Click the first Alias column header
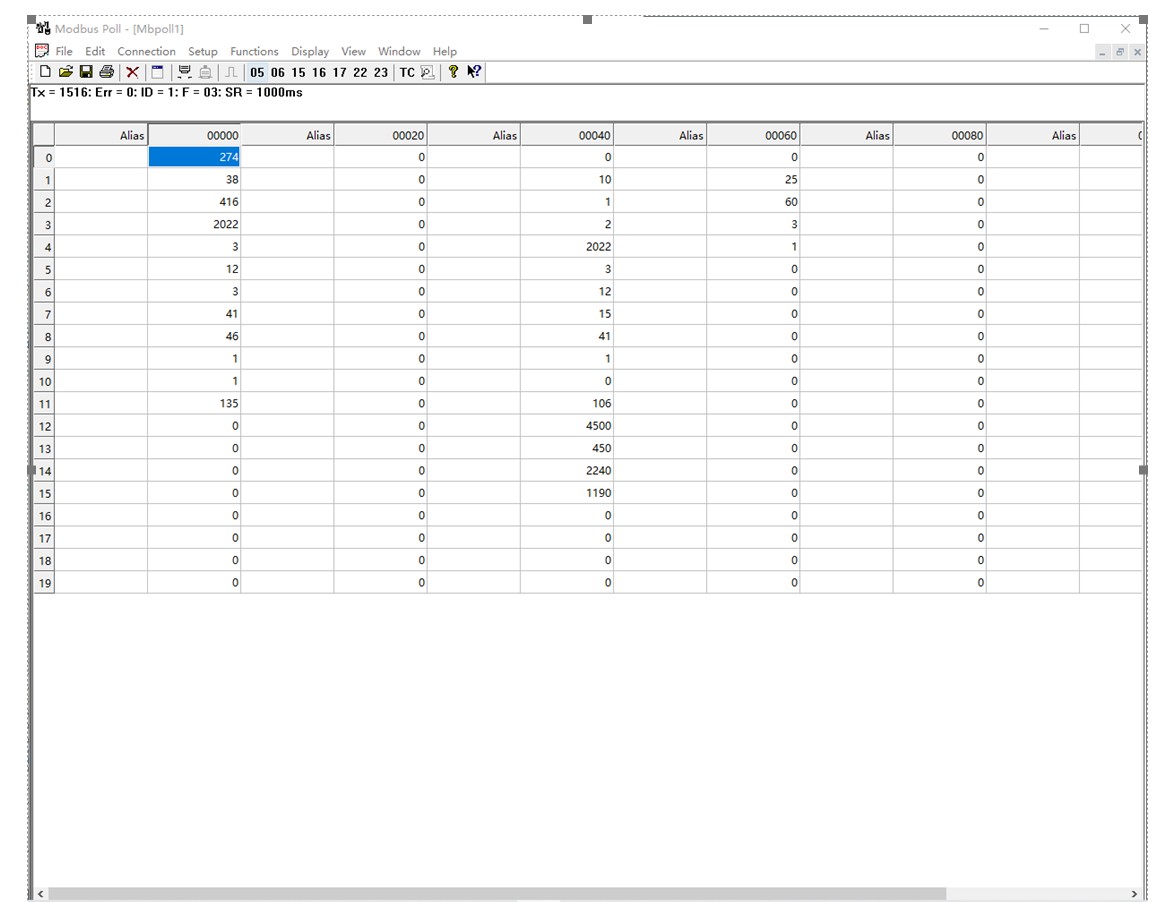 point(101,135)
